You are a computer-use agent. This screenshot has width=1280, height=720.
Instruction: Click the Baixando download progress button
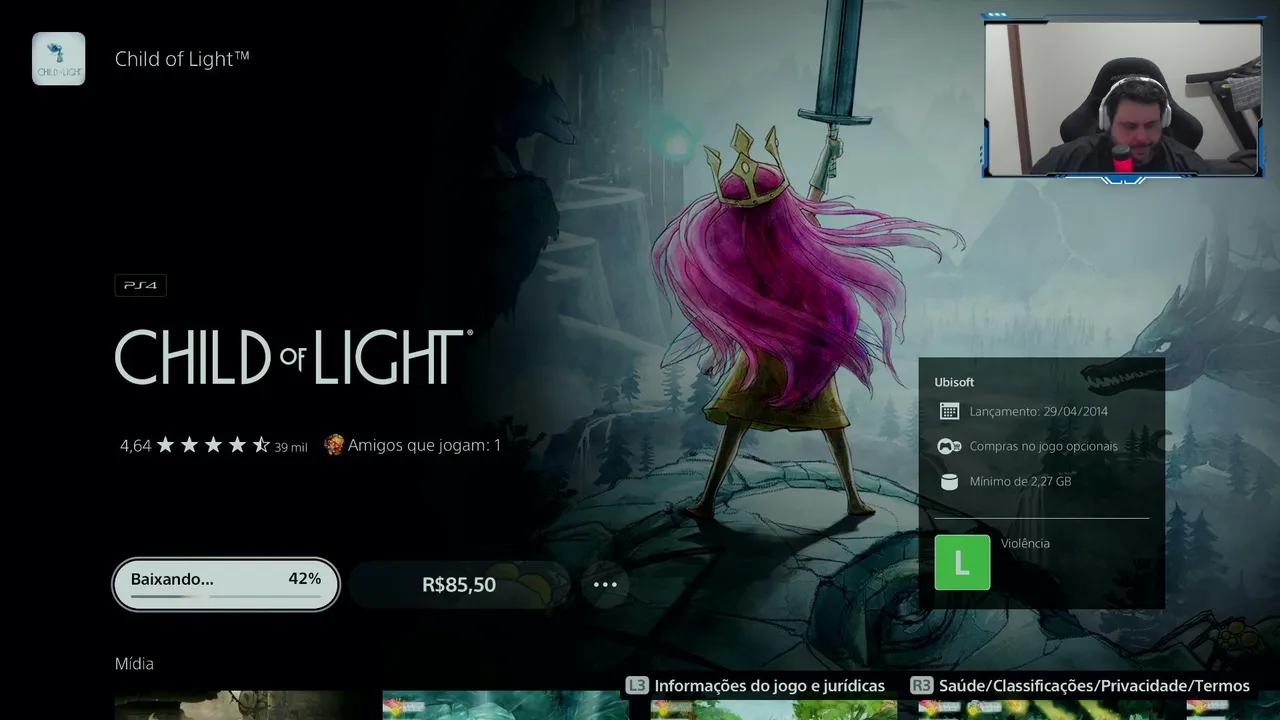(x=226, y=584)
